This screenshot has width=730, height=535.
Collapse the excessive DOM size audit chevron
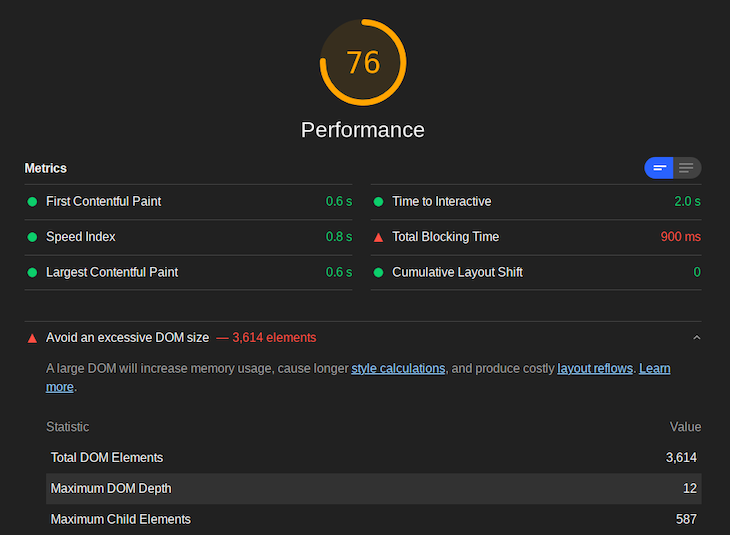click(x=696, y=338)
